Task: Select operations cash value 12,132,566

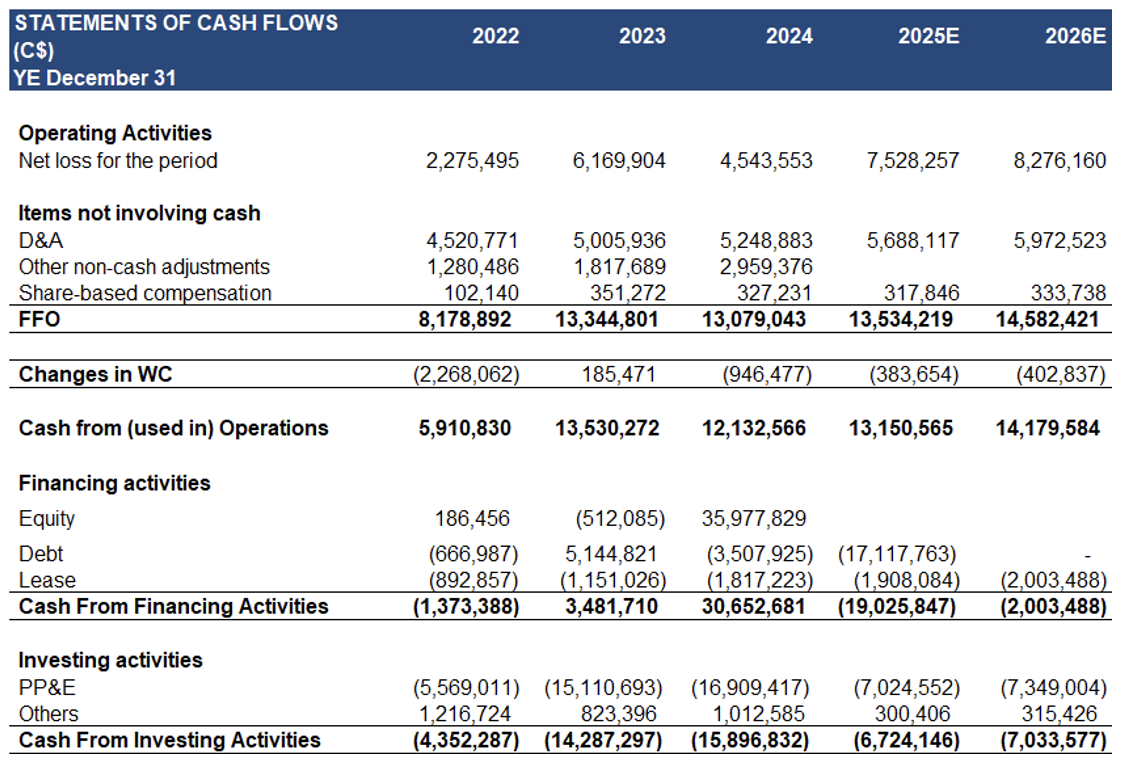Action: tap(753, 428)
